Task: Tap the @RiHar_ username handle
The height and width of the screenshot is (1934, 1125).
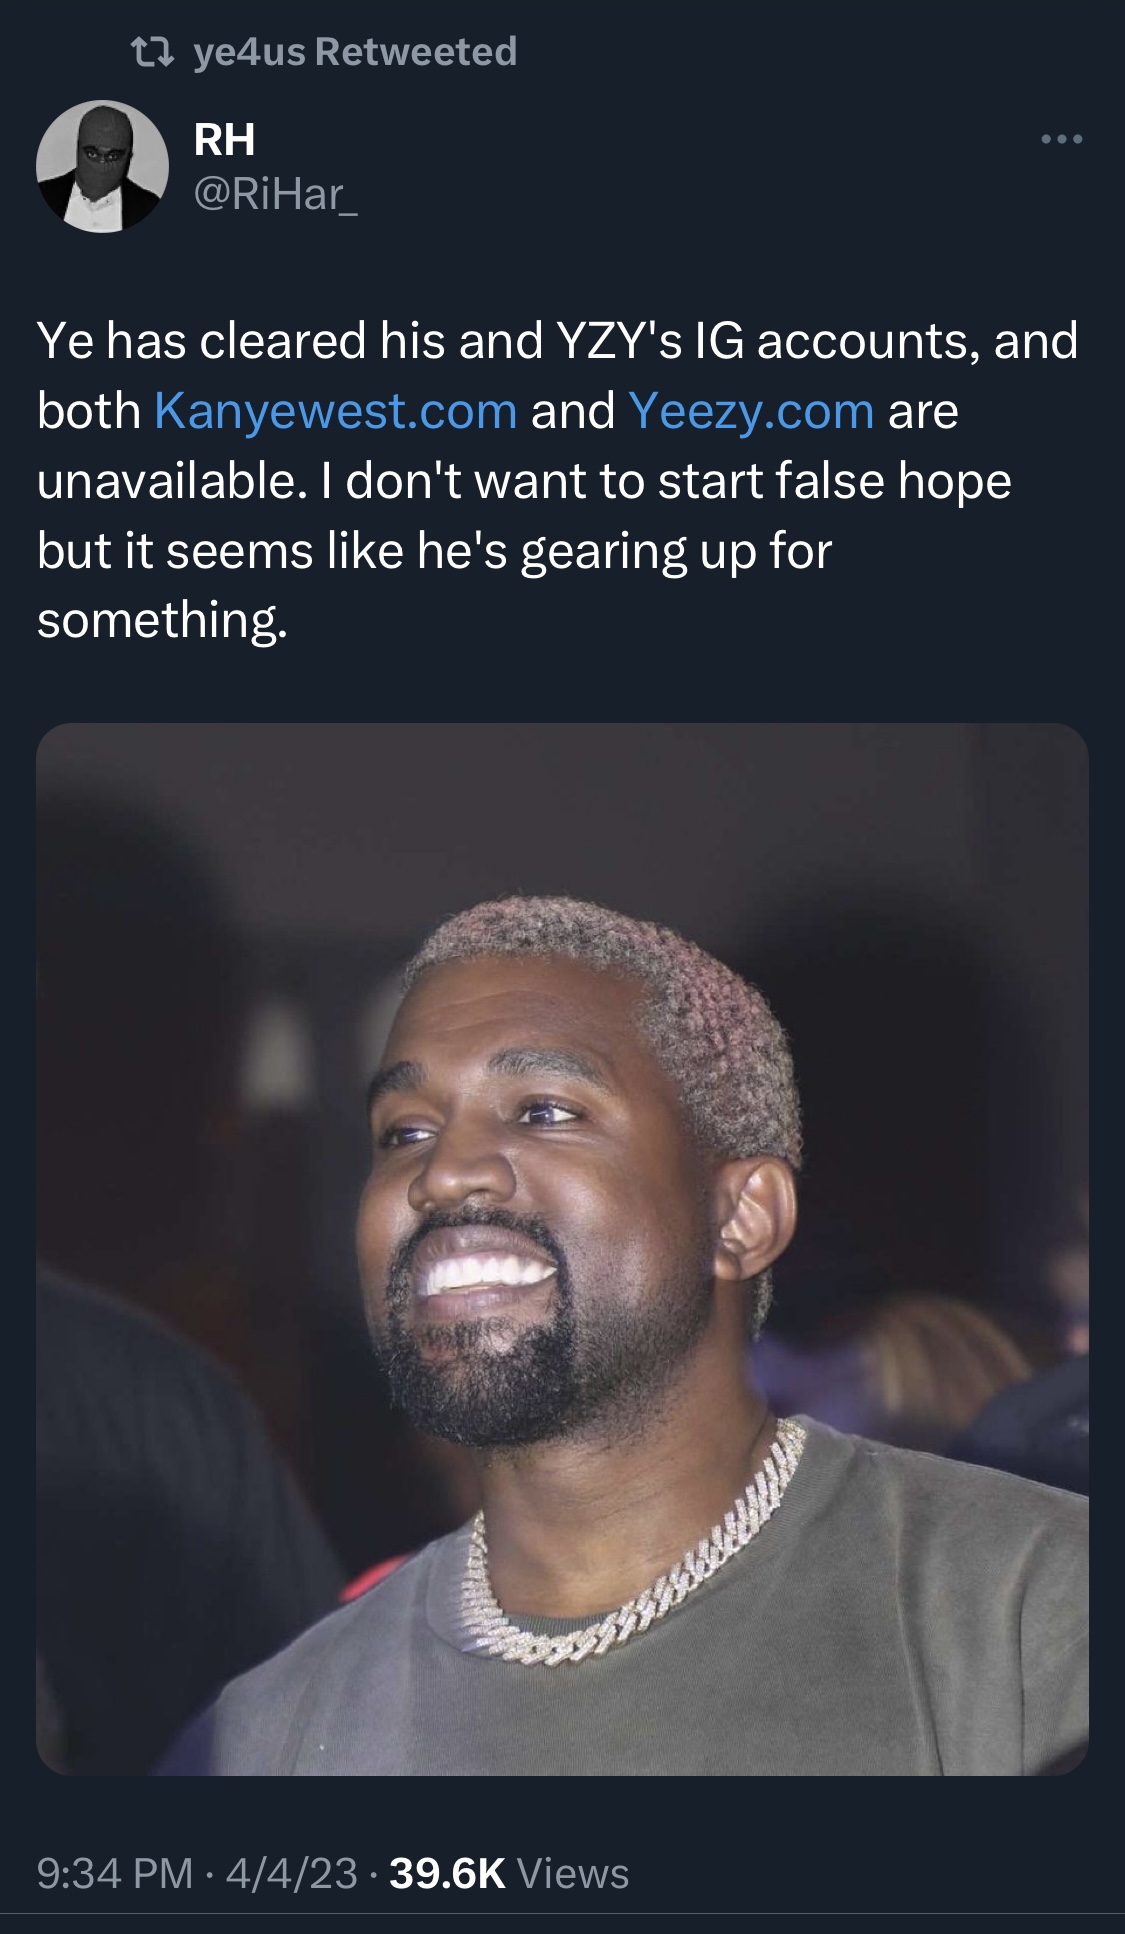Action: click(x=275, y=194)
